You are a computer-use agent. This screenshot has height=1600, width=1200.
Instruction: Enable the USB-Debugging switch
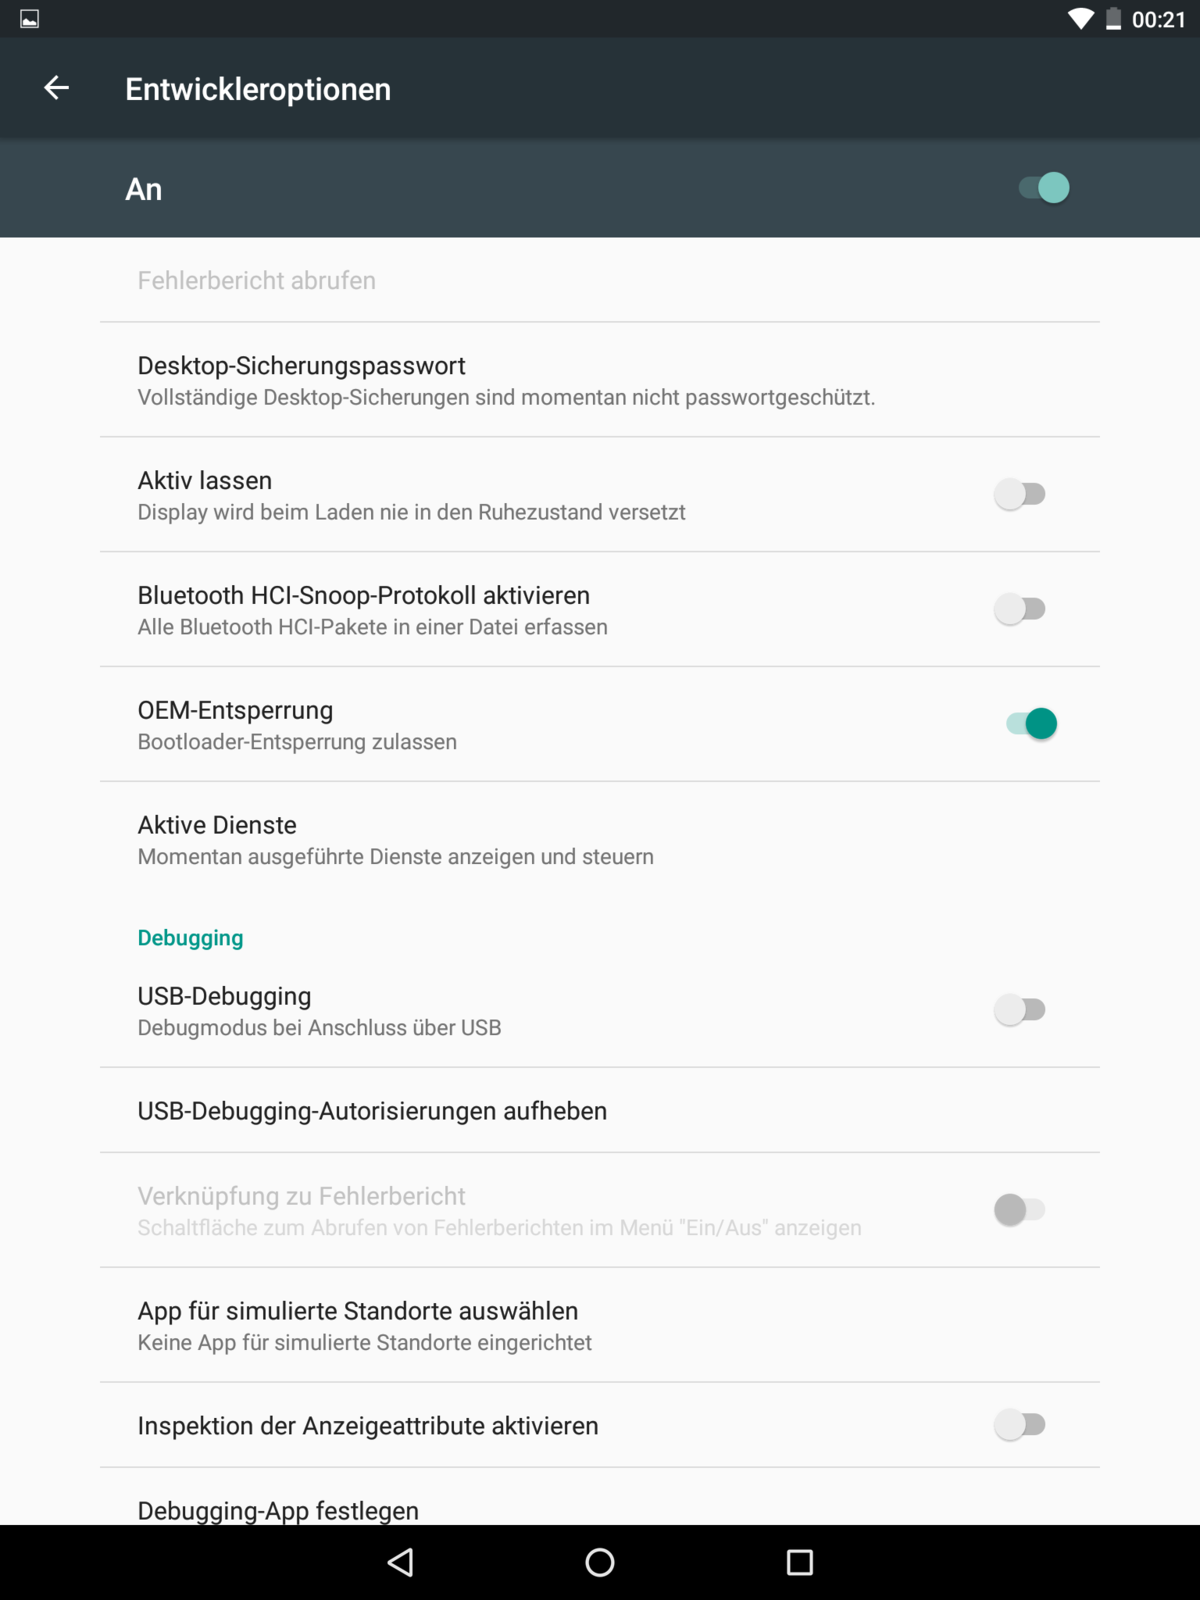point(1019,1010)
